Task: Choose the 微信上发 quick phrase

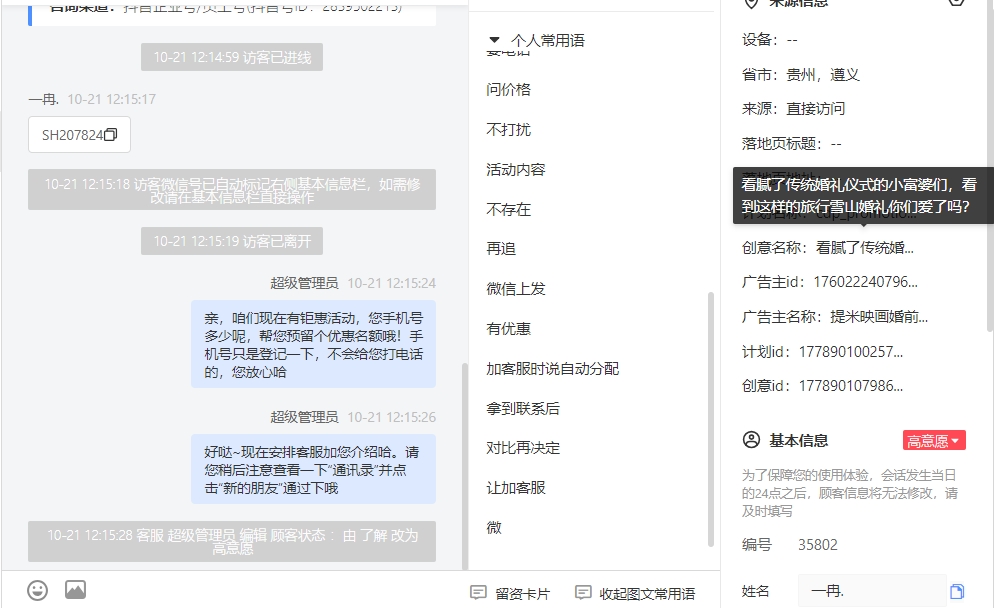Action: pos(516,288)
